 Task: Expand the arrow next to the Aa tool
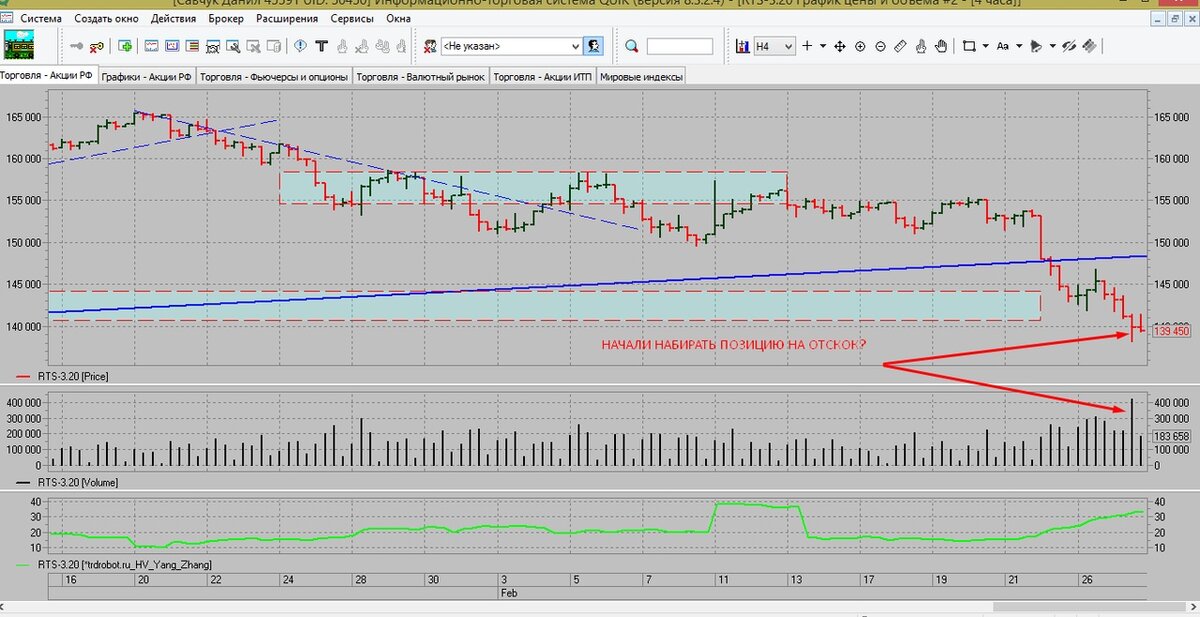1019,46
